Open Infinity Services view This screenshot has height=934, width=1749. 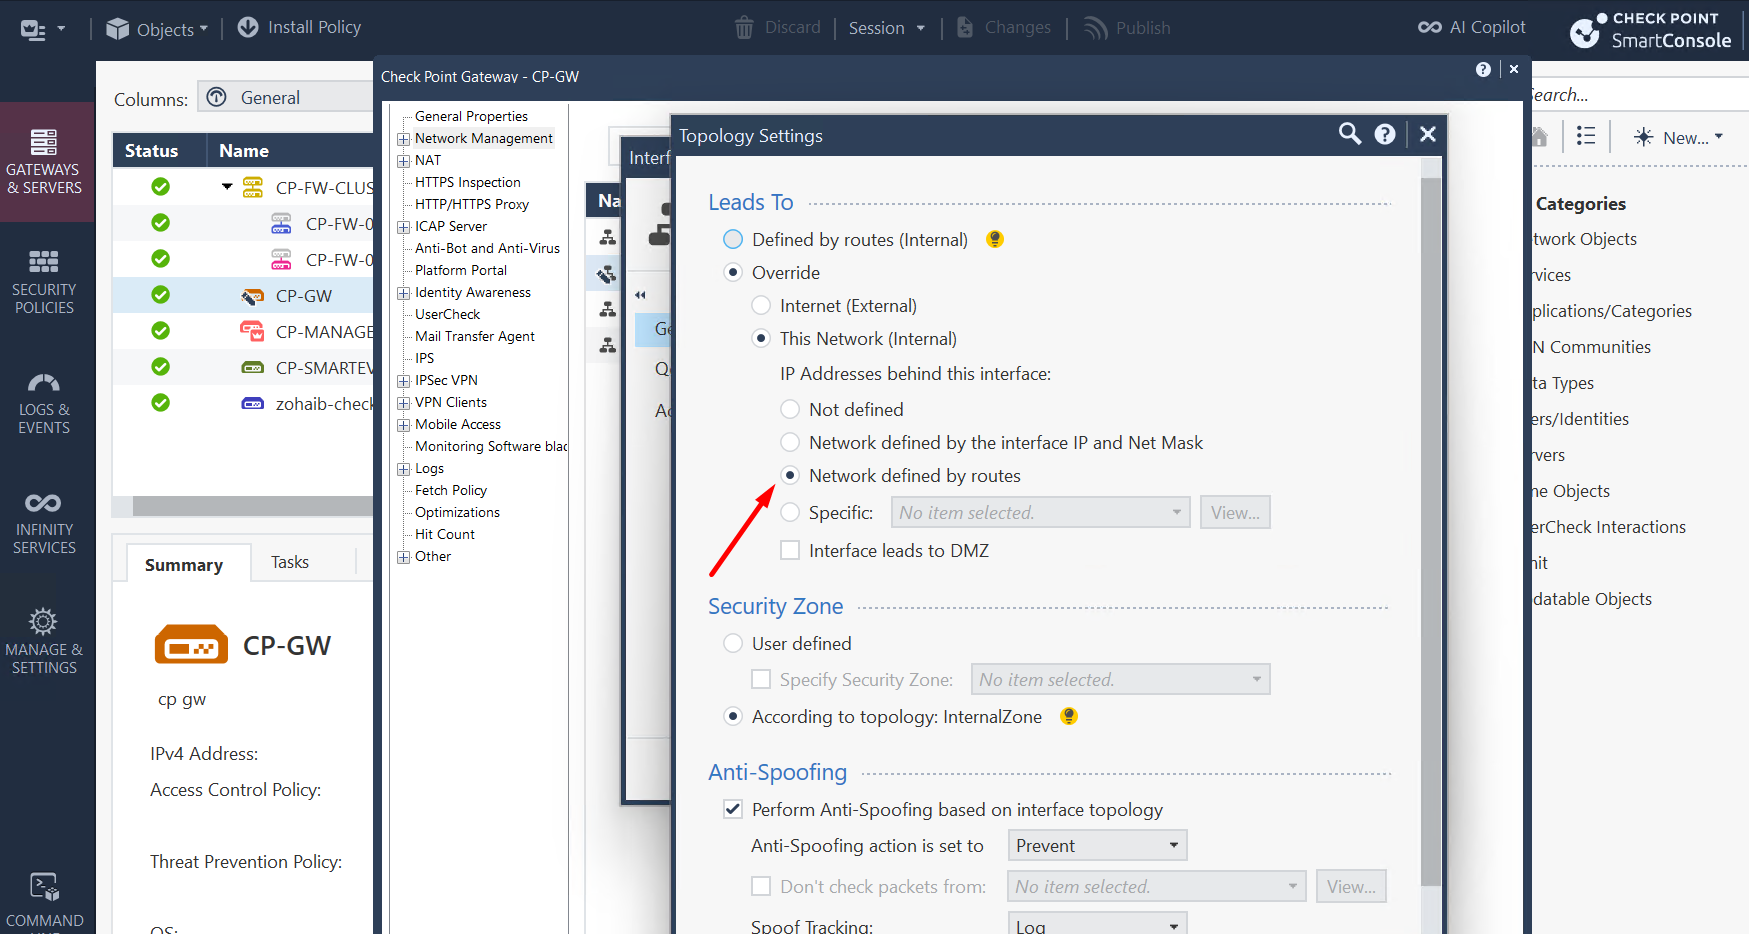[x=45, y=521]
